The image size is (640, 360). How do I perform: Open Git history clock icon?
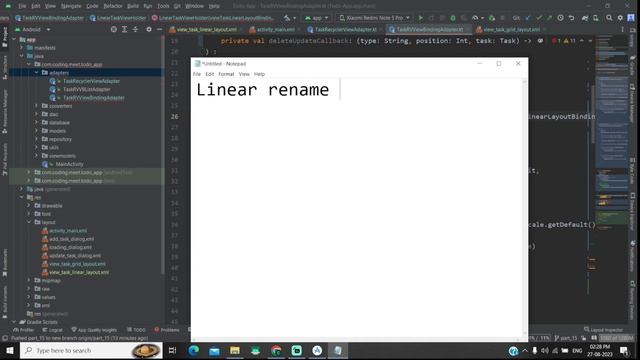pyautogui.click(x=560, y=18)
